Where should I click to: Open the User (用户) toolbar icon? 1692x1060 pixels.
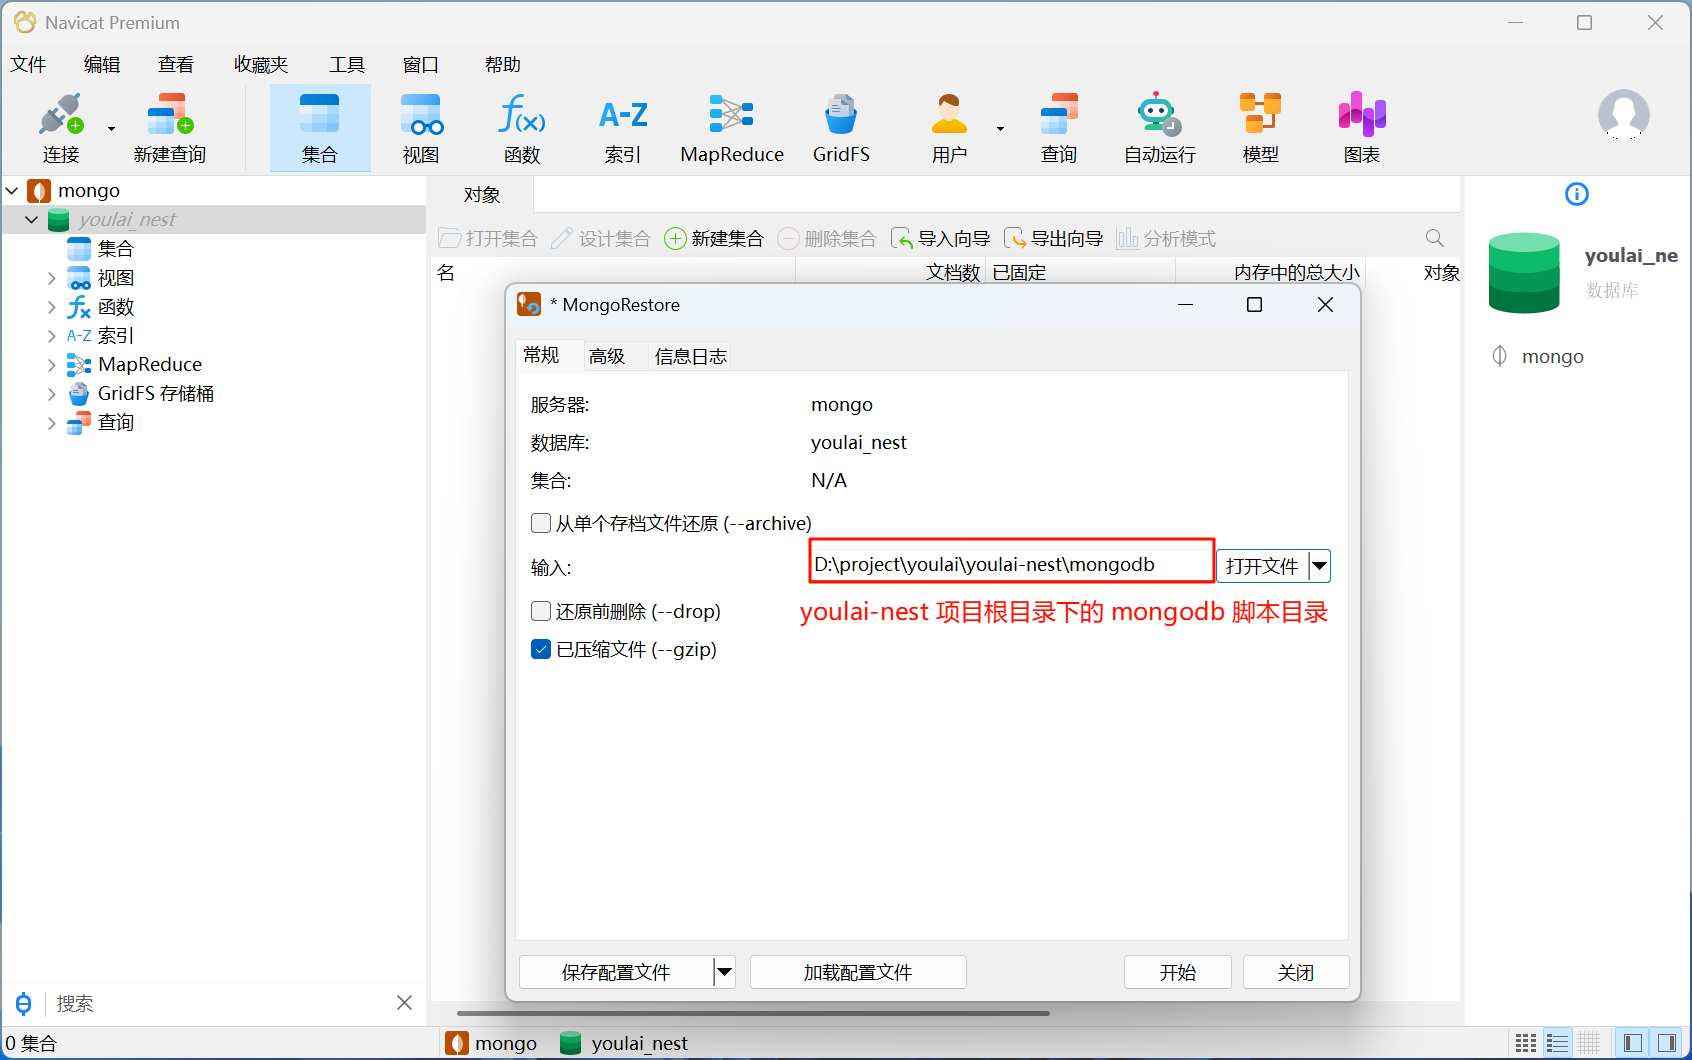pos(949,128)
